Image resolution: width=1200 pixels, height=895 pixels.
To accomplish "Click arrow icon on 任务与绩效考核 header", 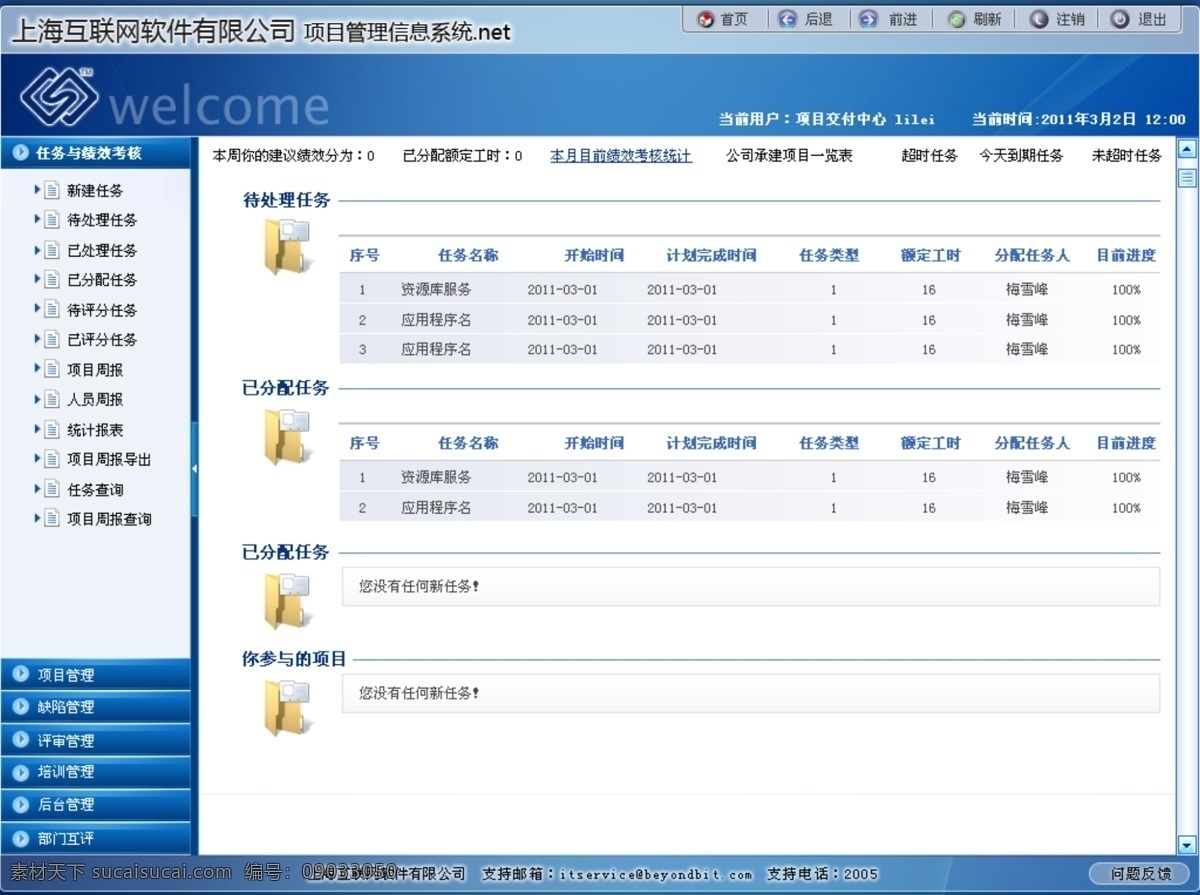I will [x=20, y=153].
